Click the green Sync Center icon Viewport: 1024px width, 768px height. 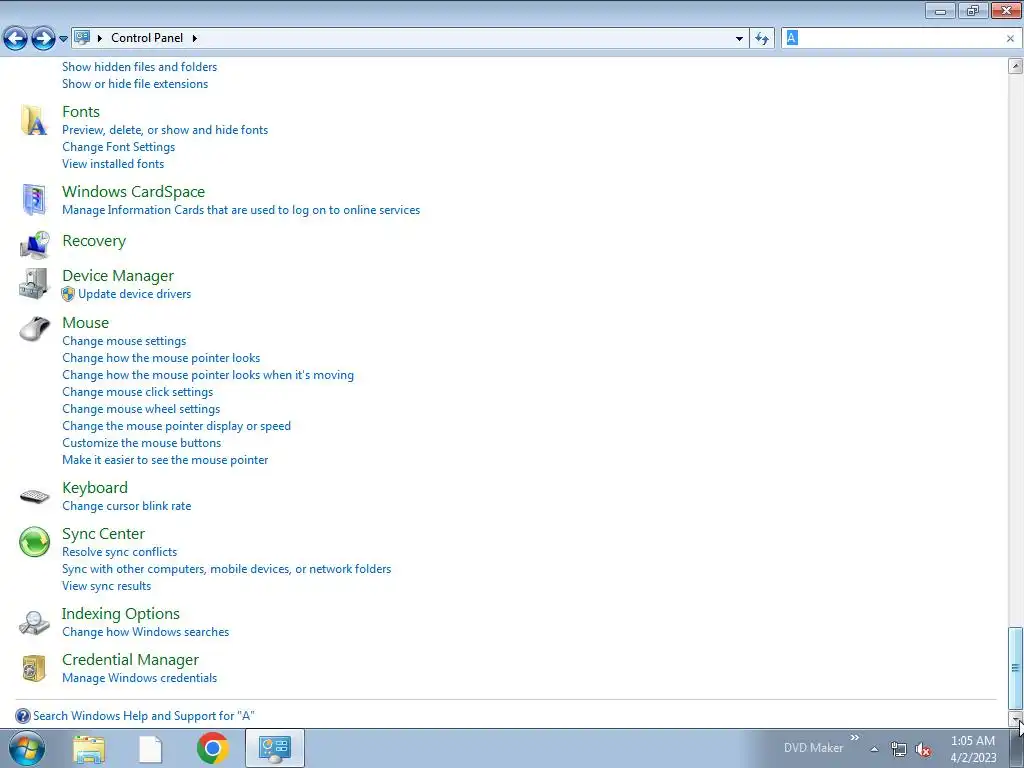coord(34,542)
